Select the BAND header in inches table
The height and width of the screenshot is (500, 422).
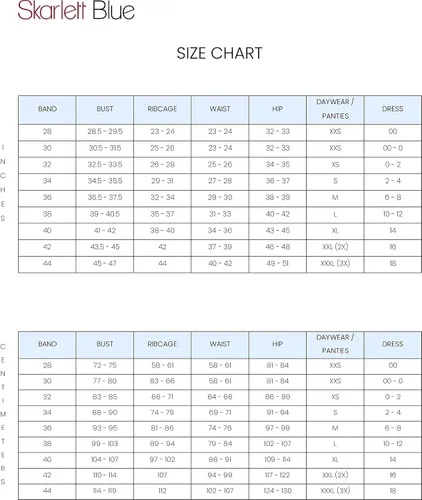pos(47,110)
